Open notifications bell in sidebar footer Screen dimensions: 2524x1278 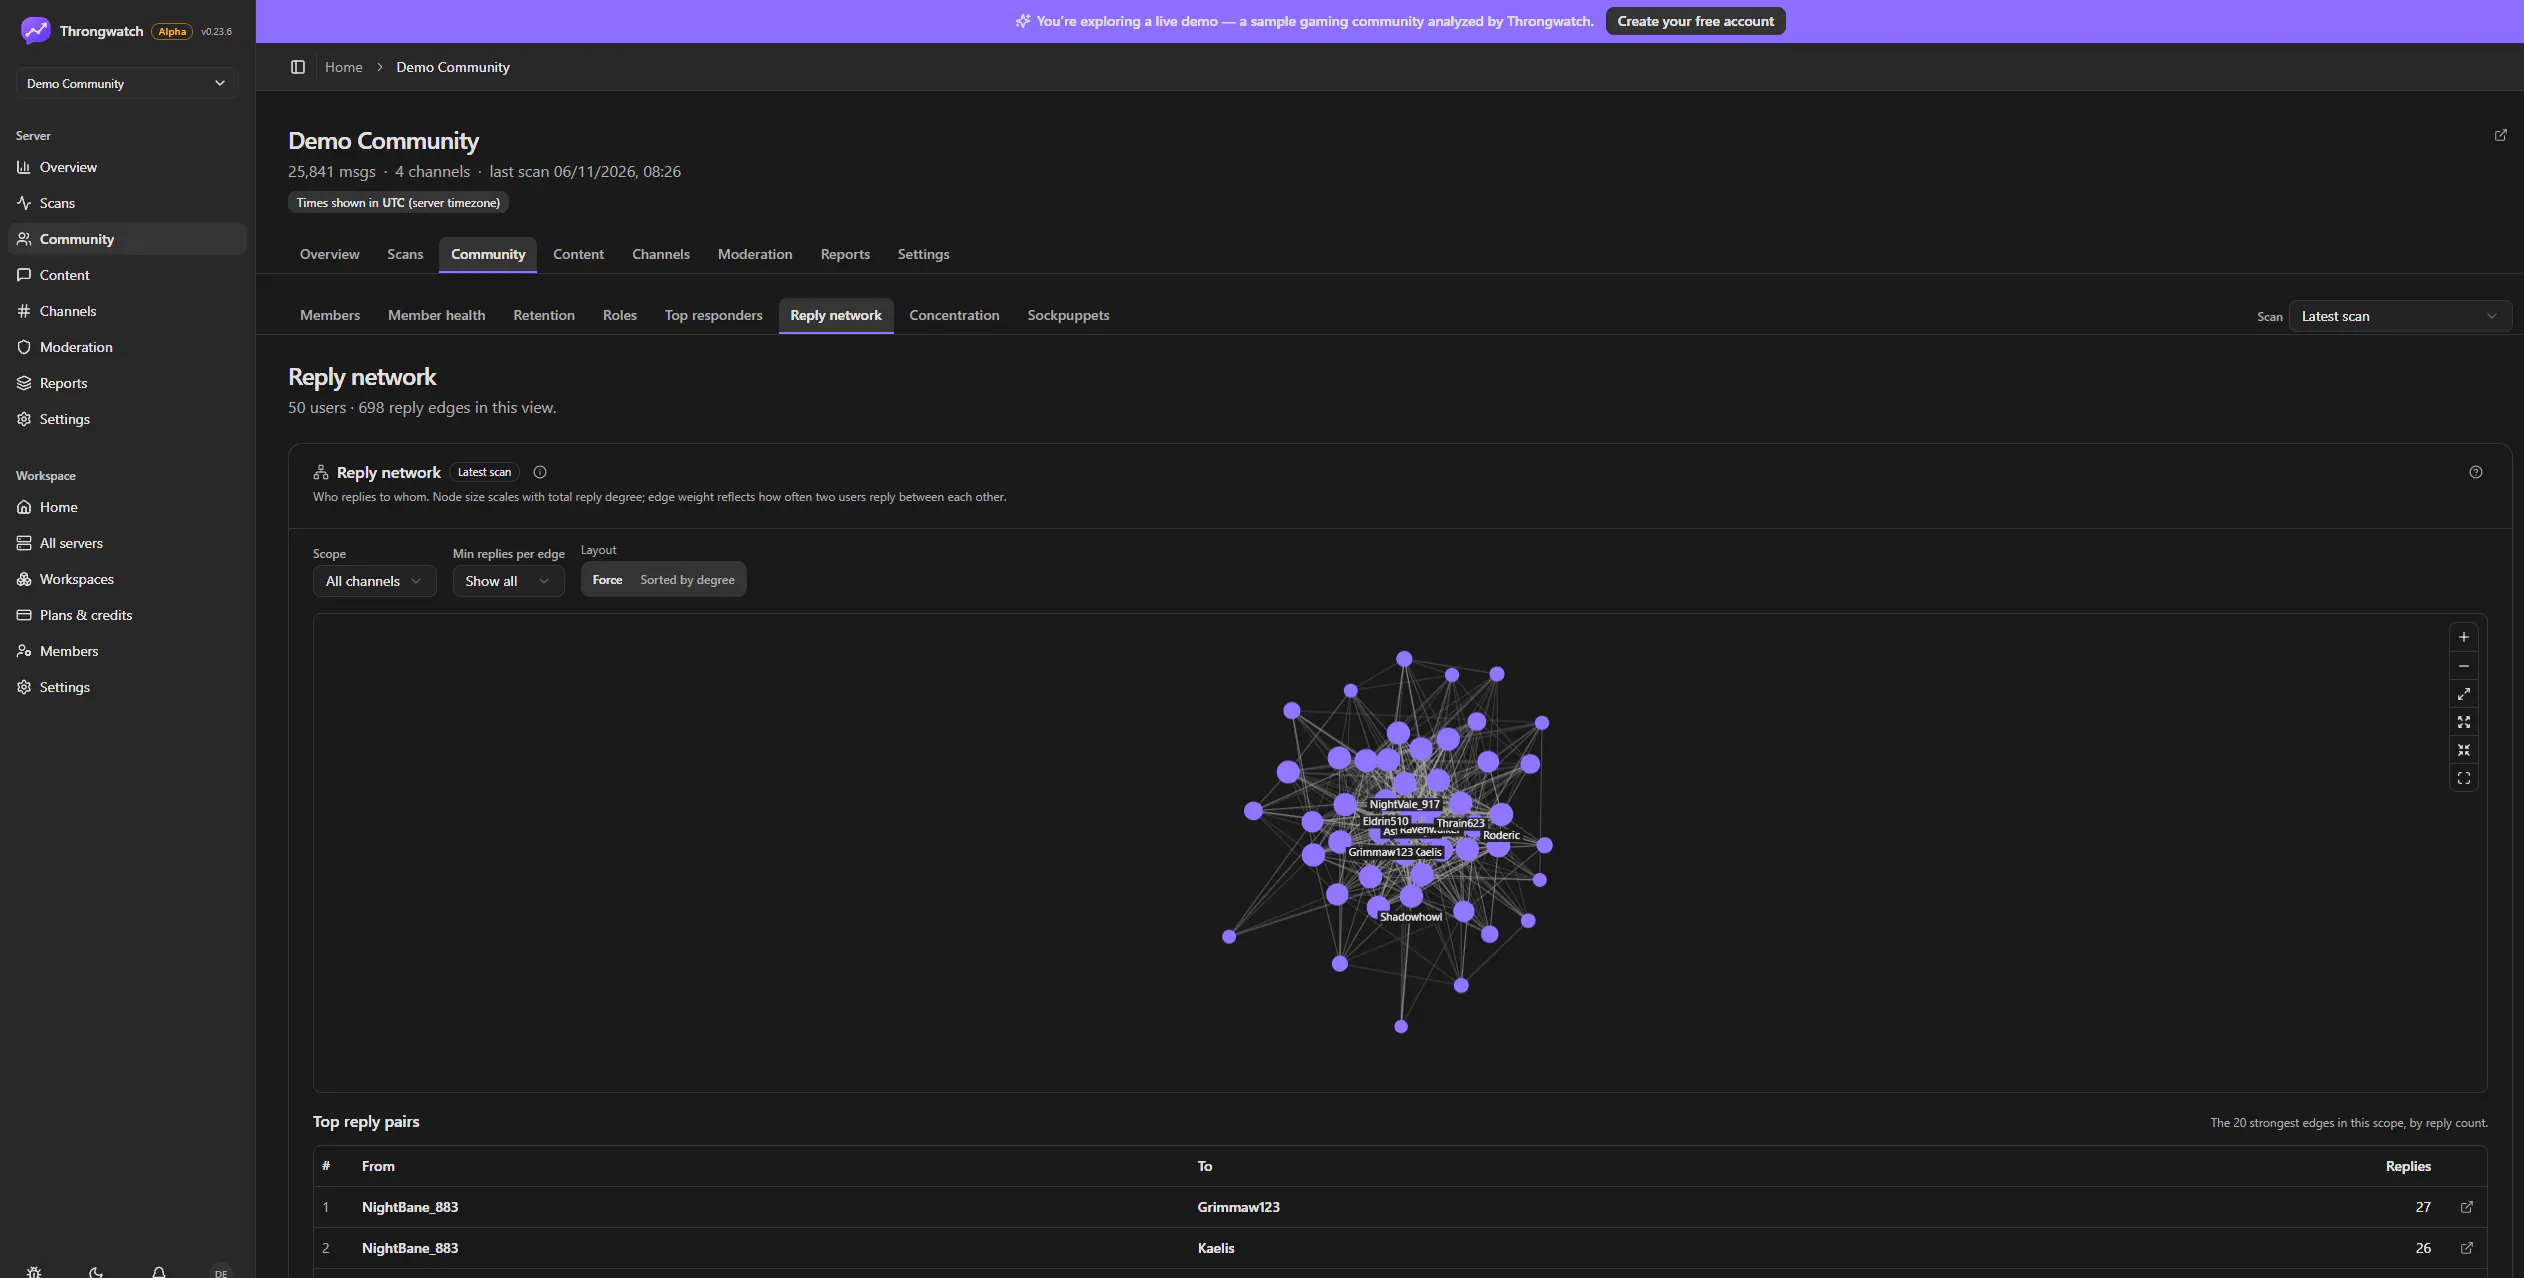coord(159,1272)
